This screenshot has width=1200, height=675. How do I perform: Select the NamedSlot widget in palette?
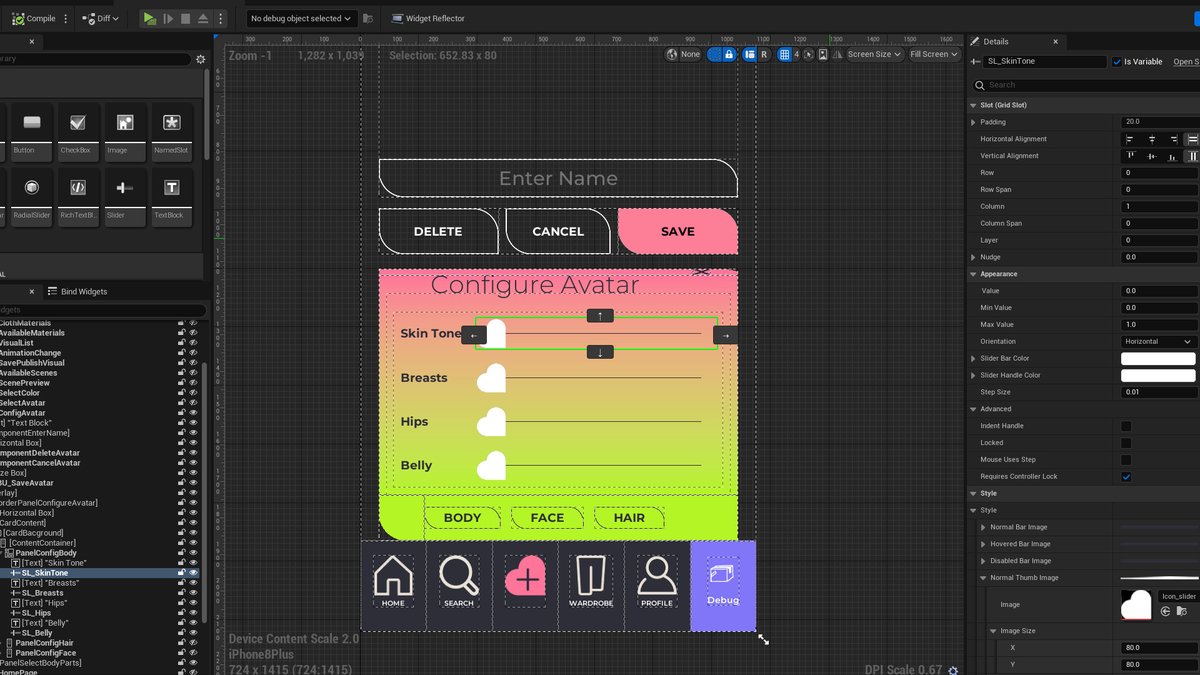(171, 132)
